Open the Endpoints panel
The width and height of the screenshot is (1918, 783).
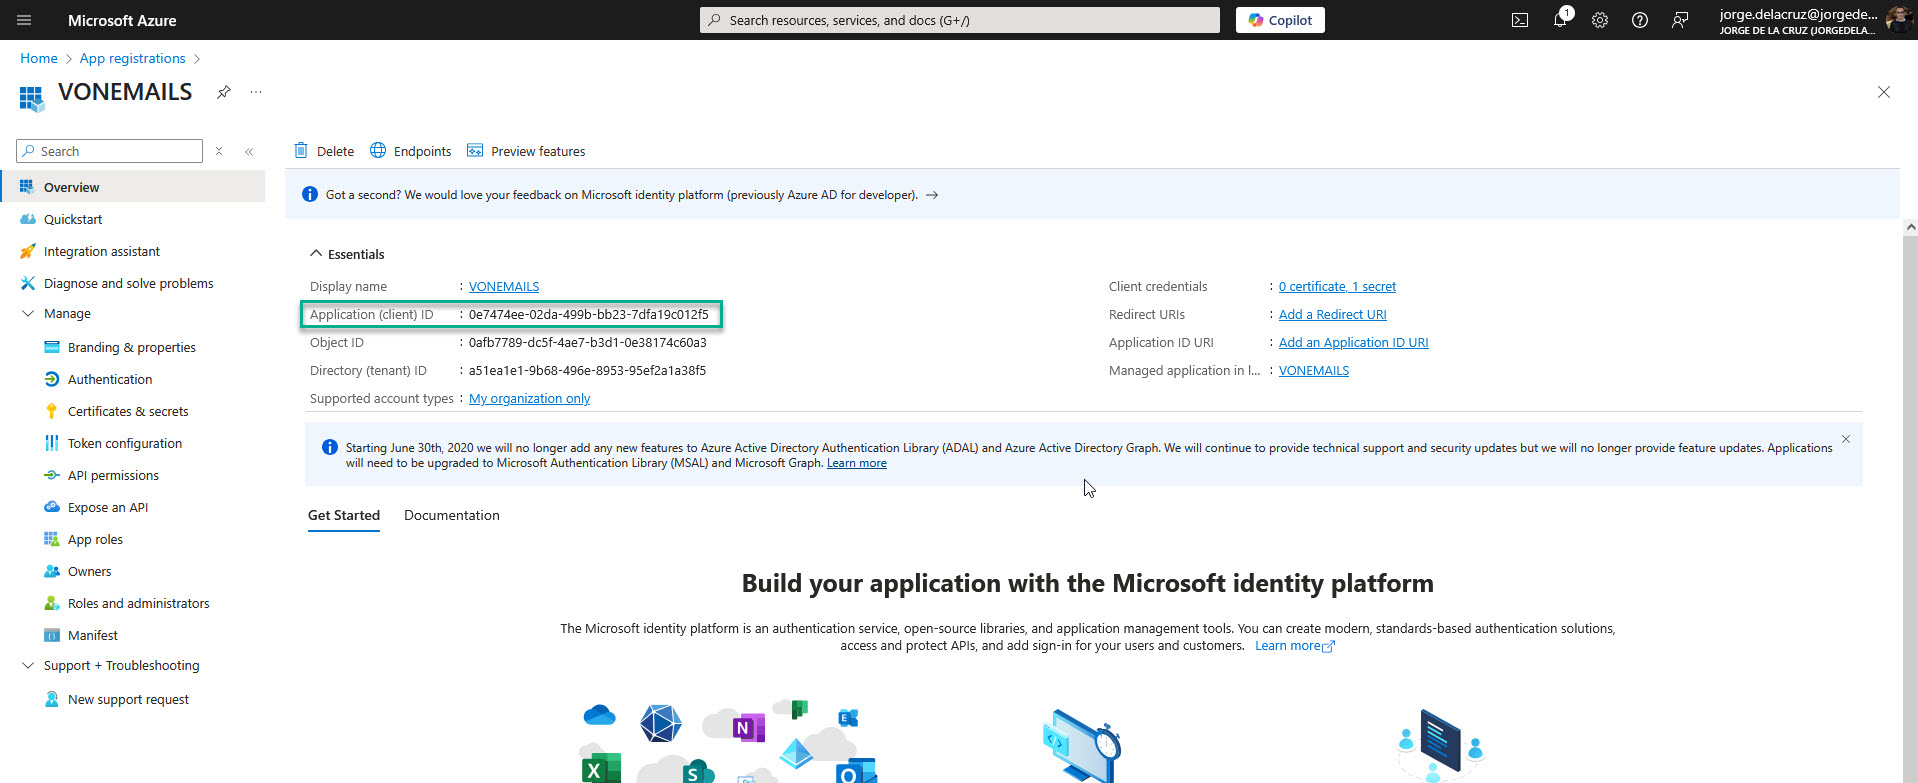point(411,151)
